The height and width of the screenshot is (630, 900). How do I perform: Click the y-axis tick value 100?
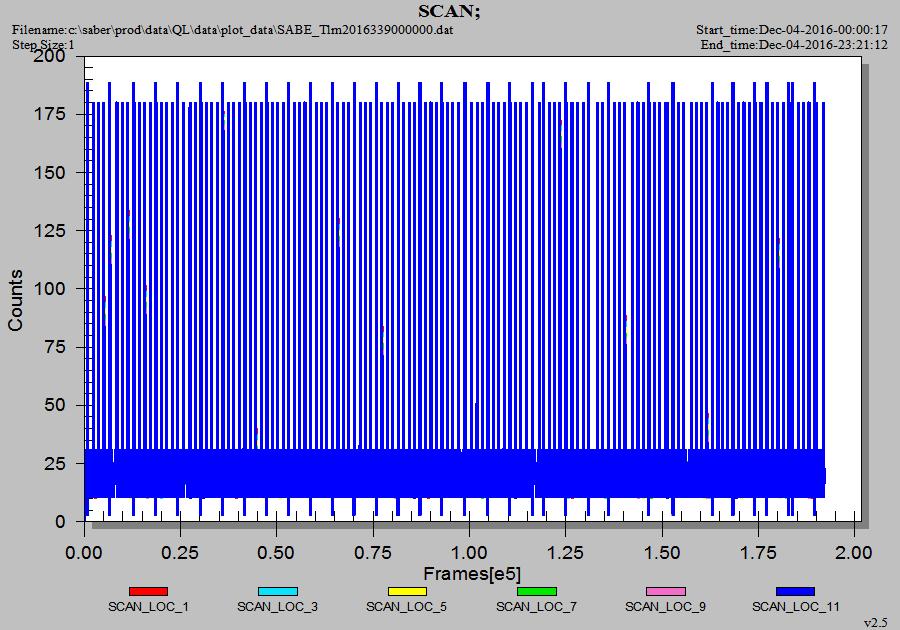(50, 289)
